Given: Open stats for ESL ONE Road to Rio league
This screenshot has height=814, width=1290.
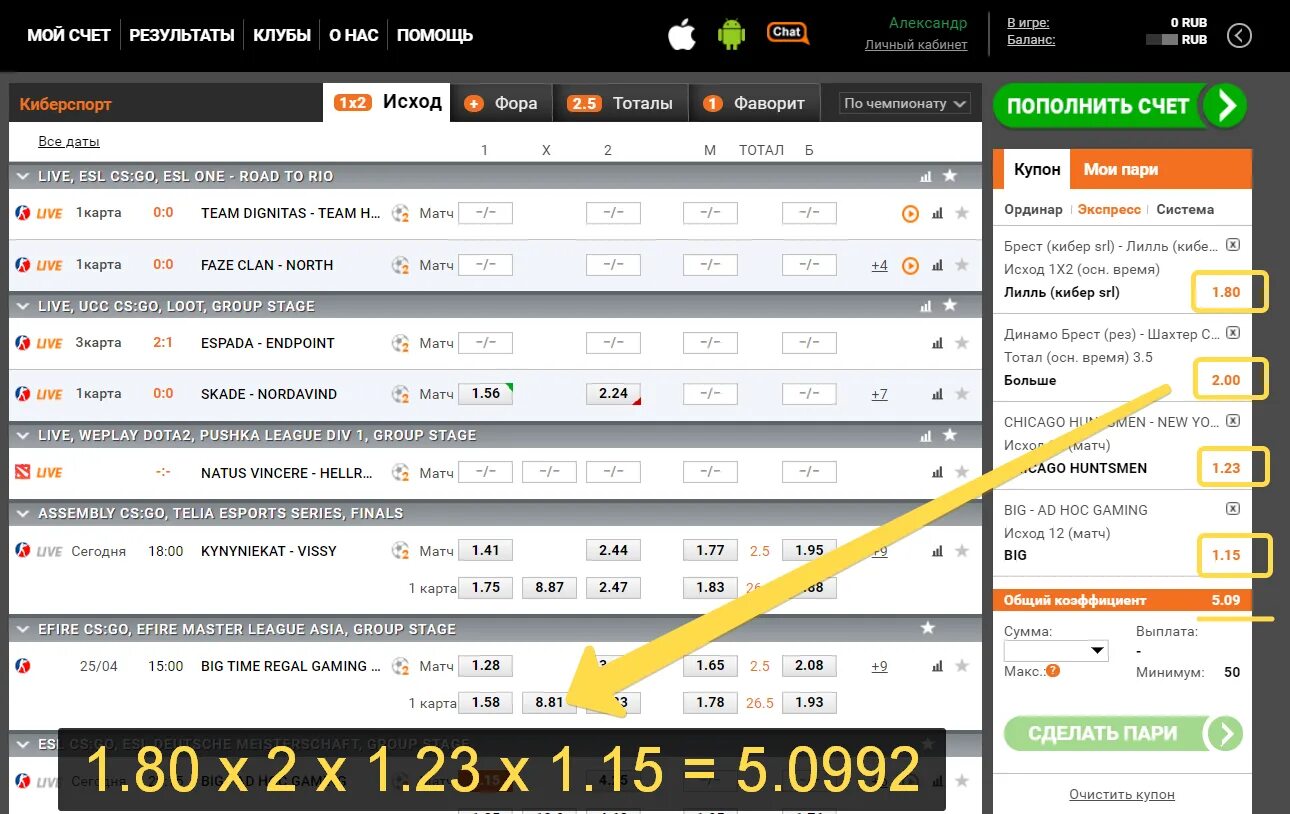Looking at the screenshot, I should click(x=926, y=176).
